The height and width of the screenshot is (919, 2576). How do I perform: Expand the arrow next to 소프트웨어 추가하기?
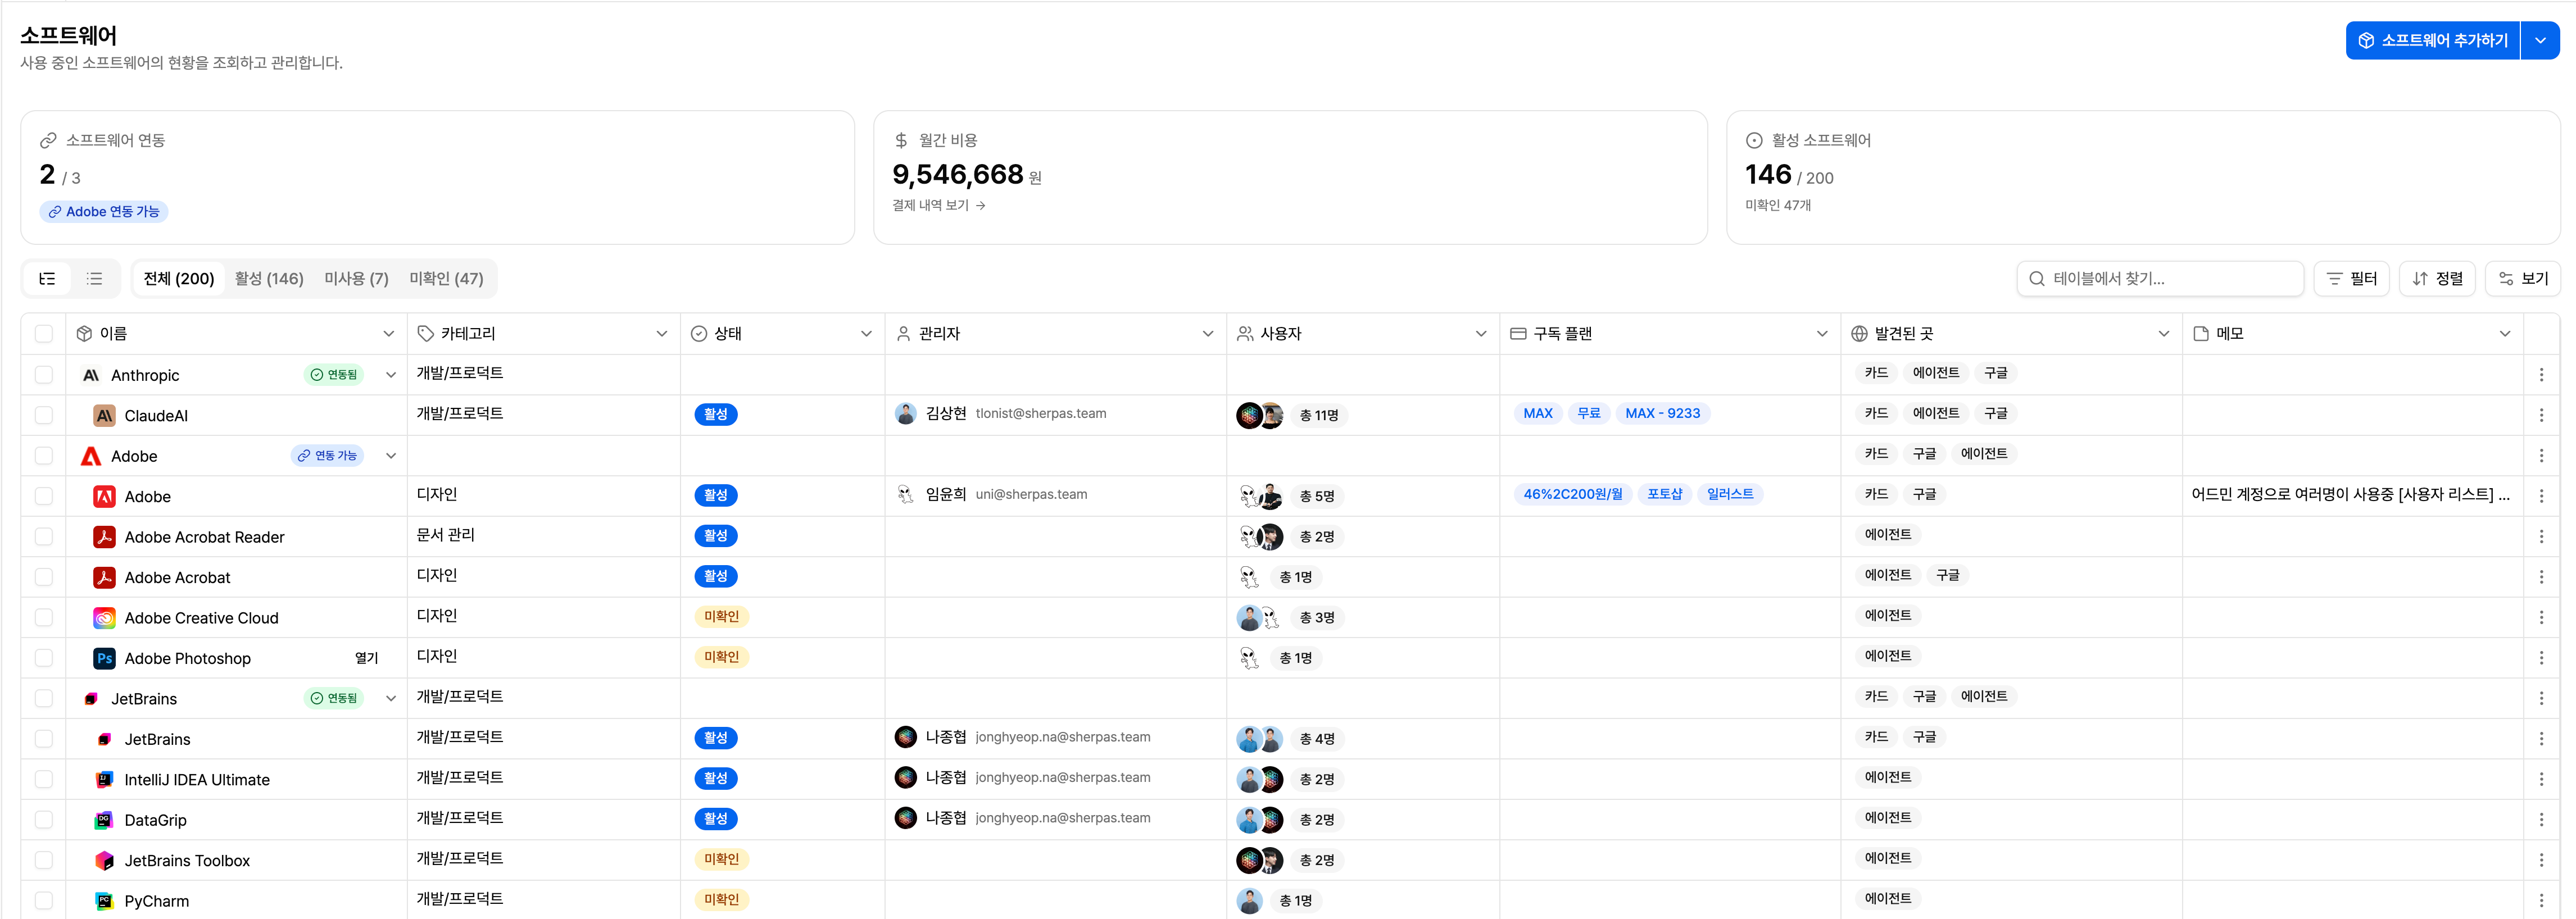click(x=2540, y=41)
